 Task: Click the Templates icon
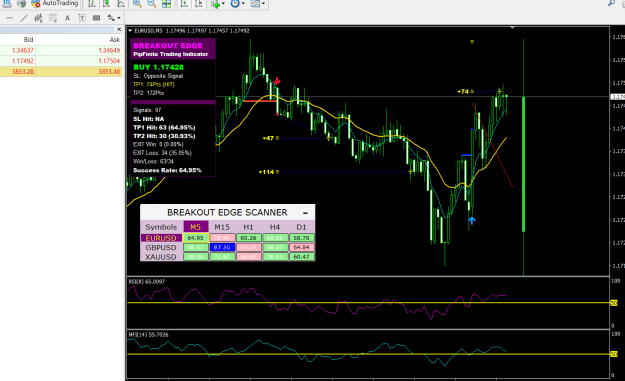[255, 4]
